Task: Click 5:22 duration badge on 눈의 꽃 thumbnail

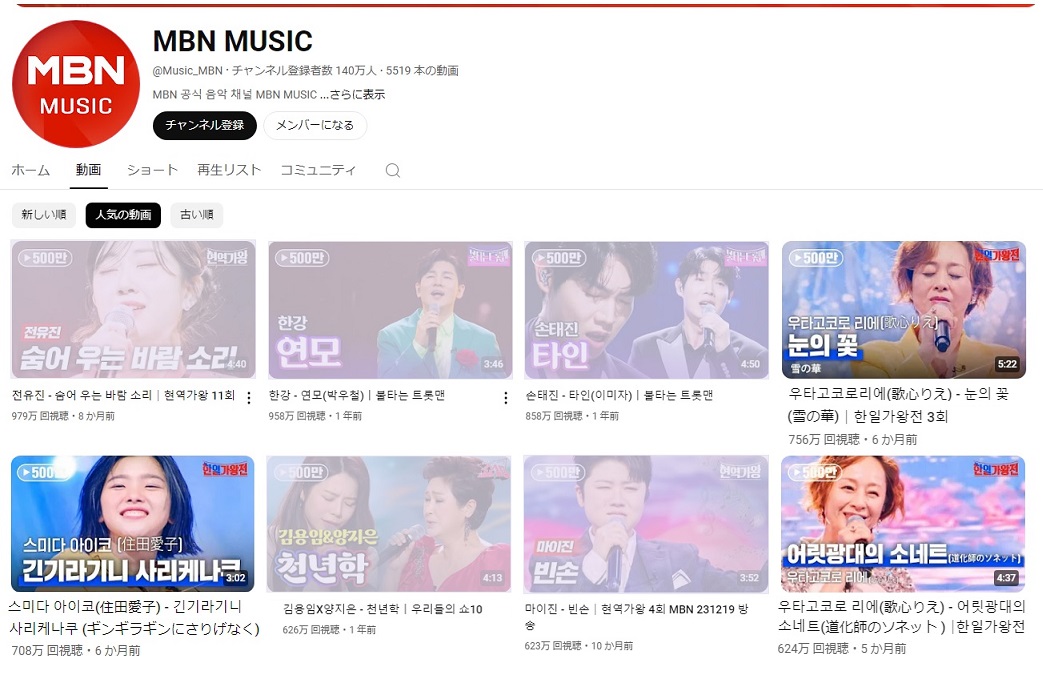Action: click(x=1006, y=364)
